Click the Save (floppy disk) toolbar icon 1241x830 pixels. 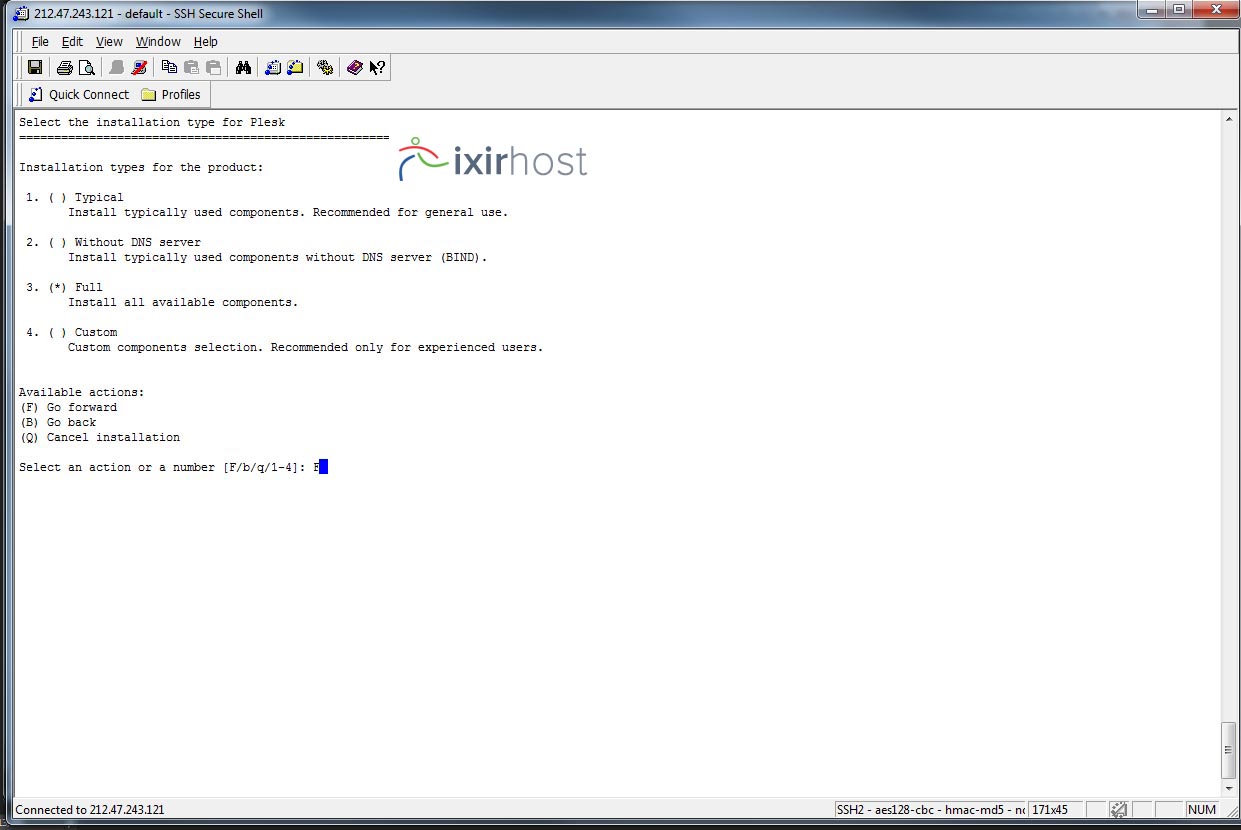coord(35,68)
